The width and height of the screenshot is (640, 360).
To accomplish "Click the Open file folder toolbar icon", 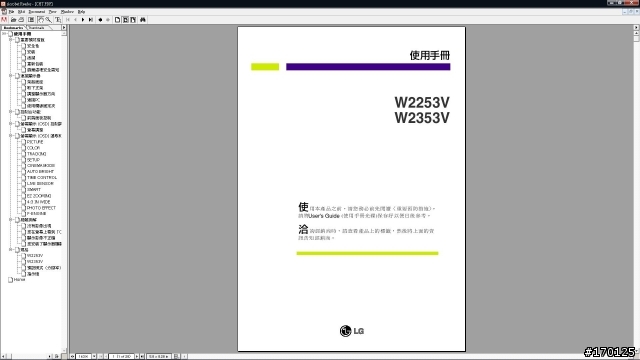I will 13,20.
